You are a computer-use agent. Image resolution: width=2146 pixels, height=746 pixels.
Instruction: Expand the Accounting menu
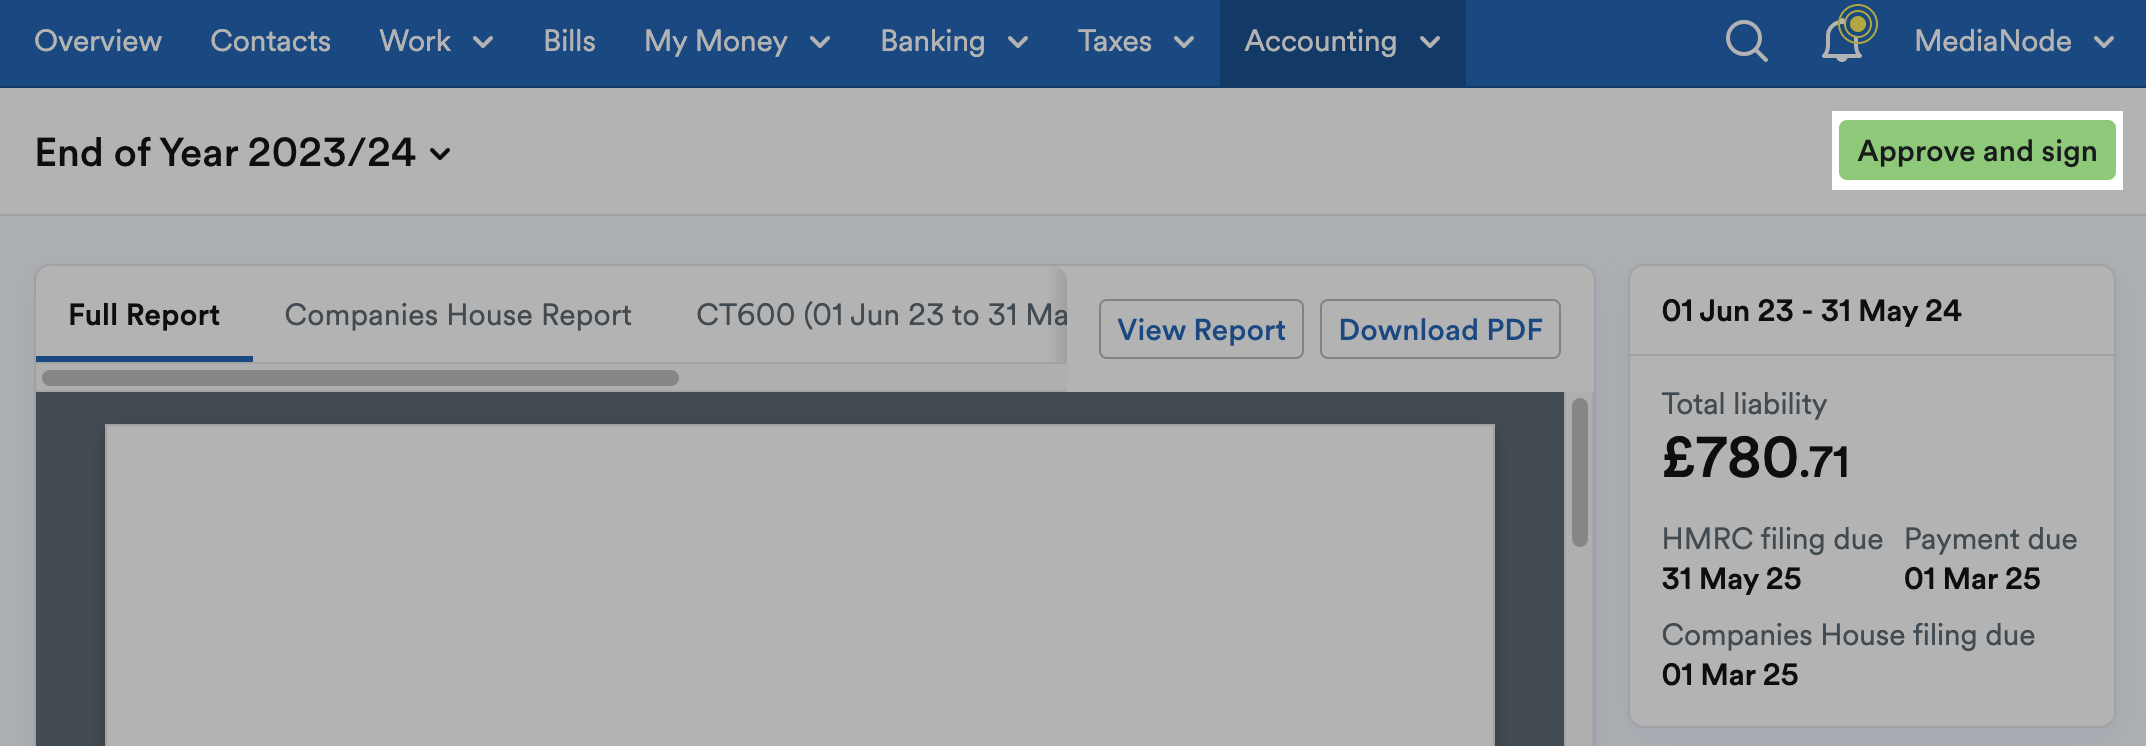(1342, 41)
